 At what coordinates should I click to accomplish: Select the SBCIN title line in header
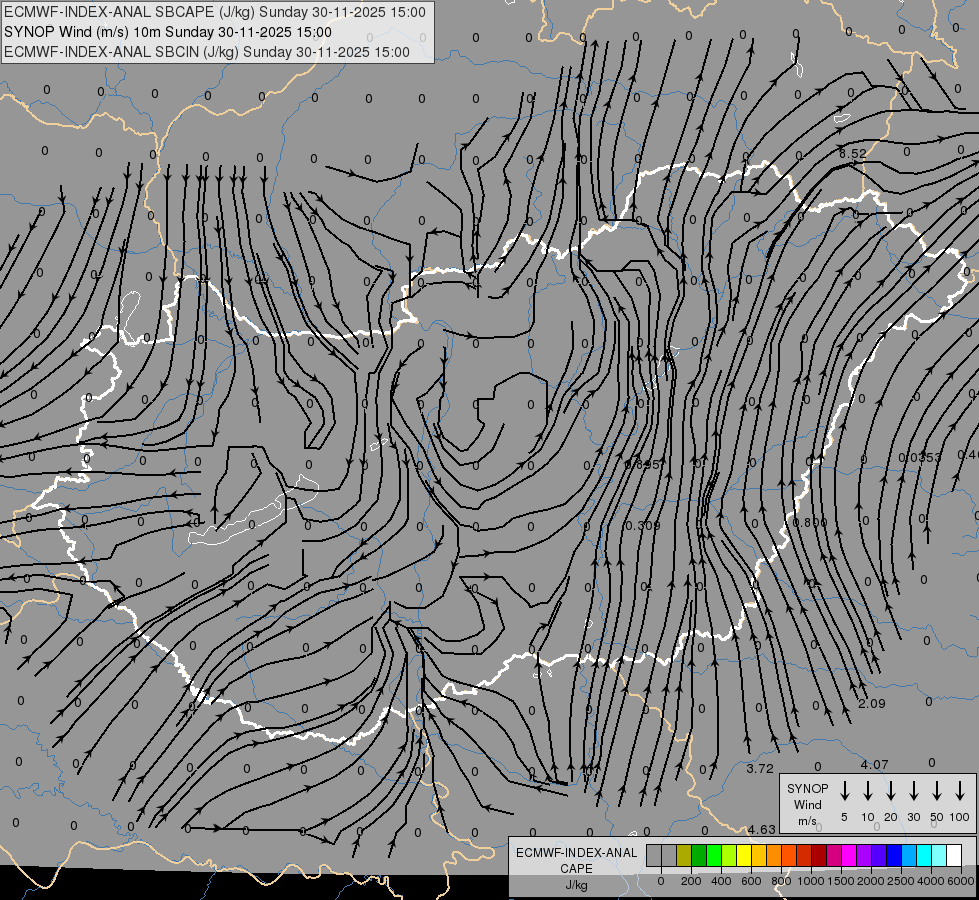pos(207,52)
